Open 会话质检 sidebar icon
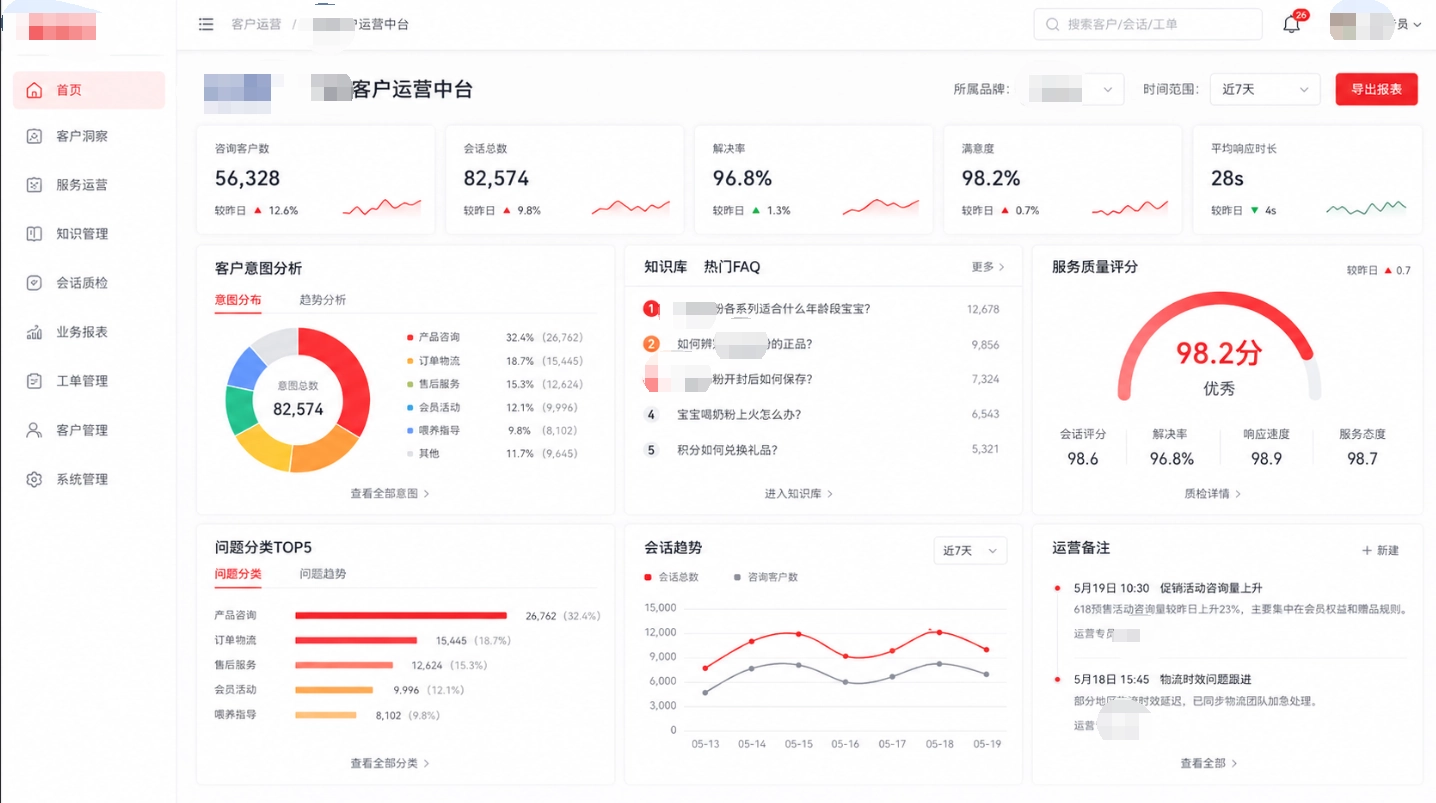 pyautogui.click(x=34, y=283)
